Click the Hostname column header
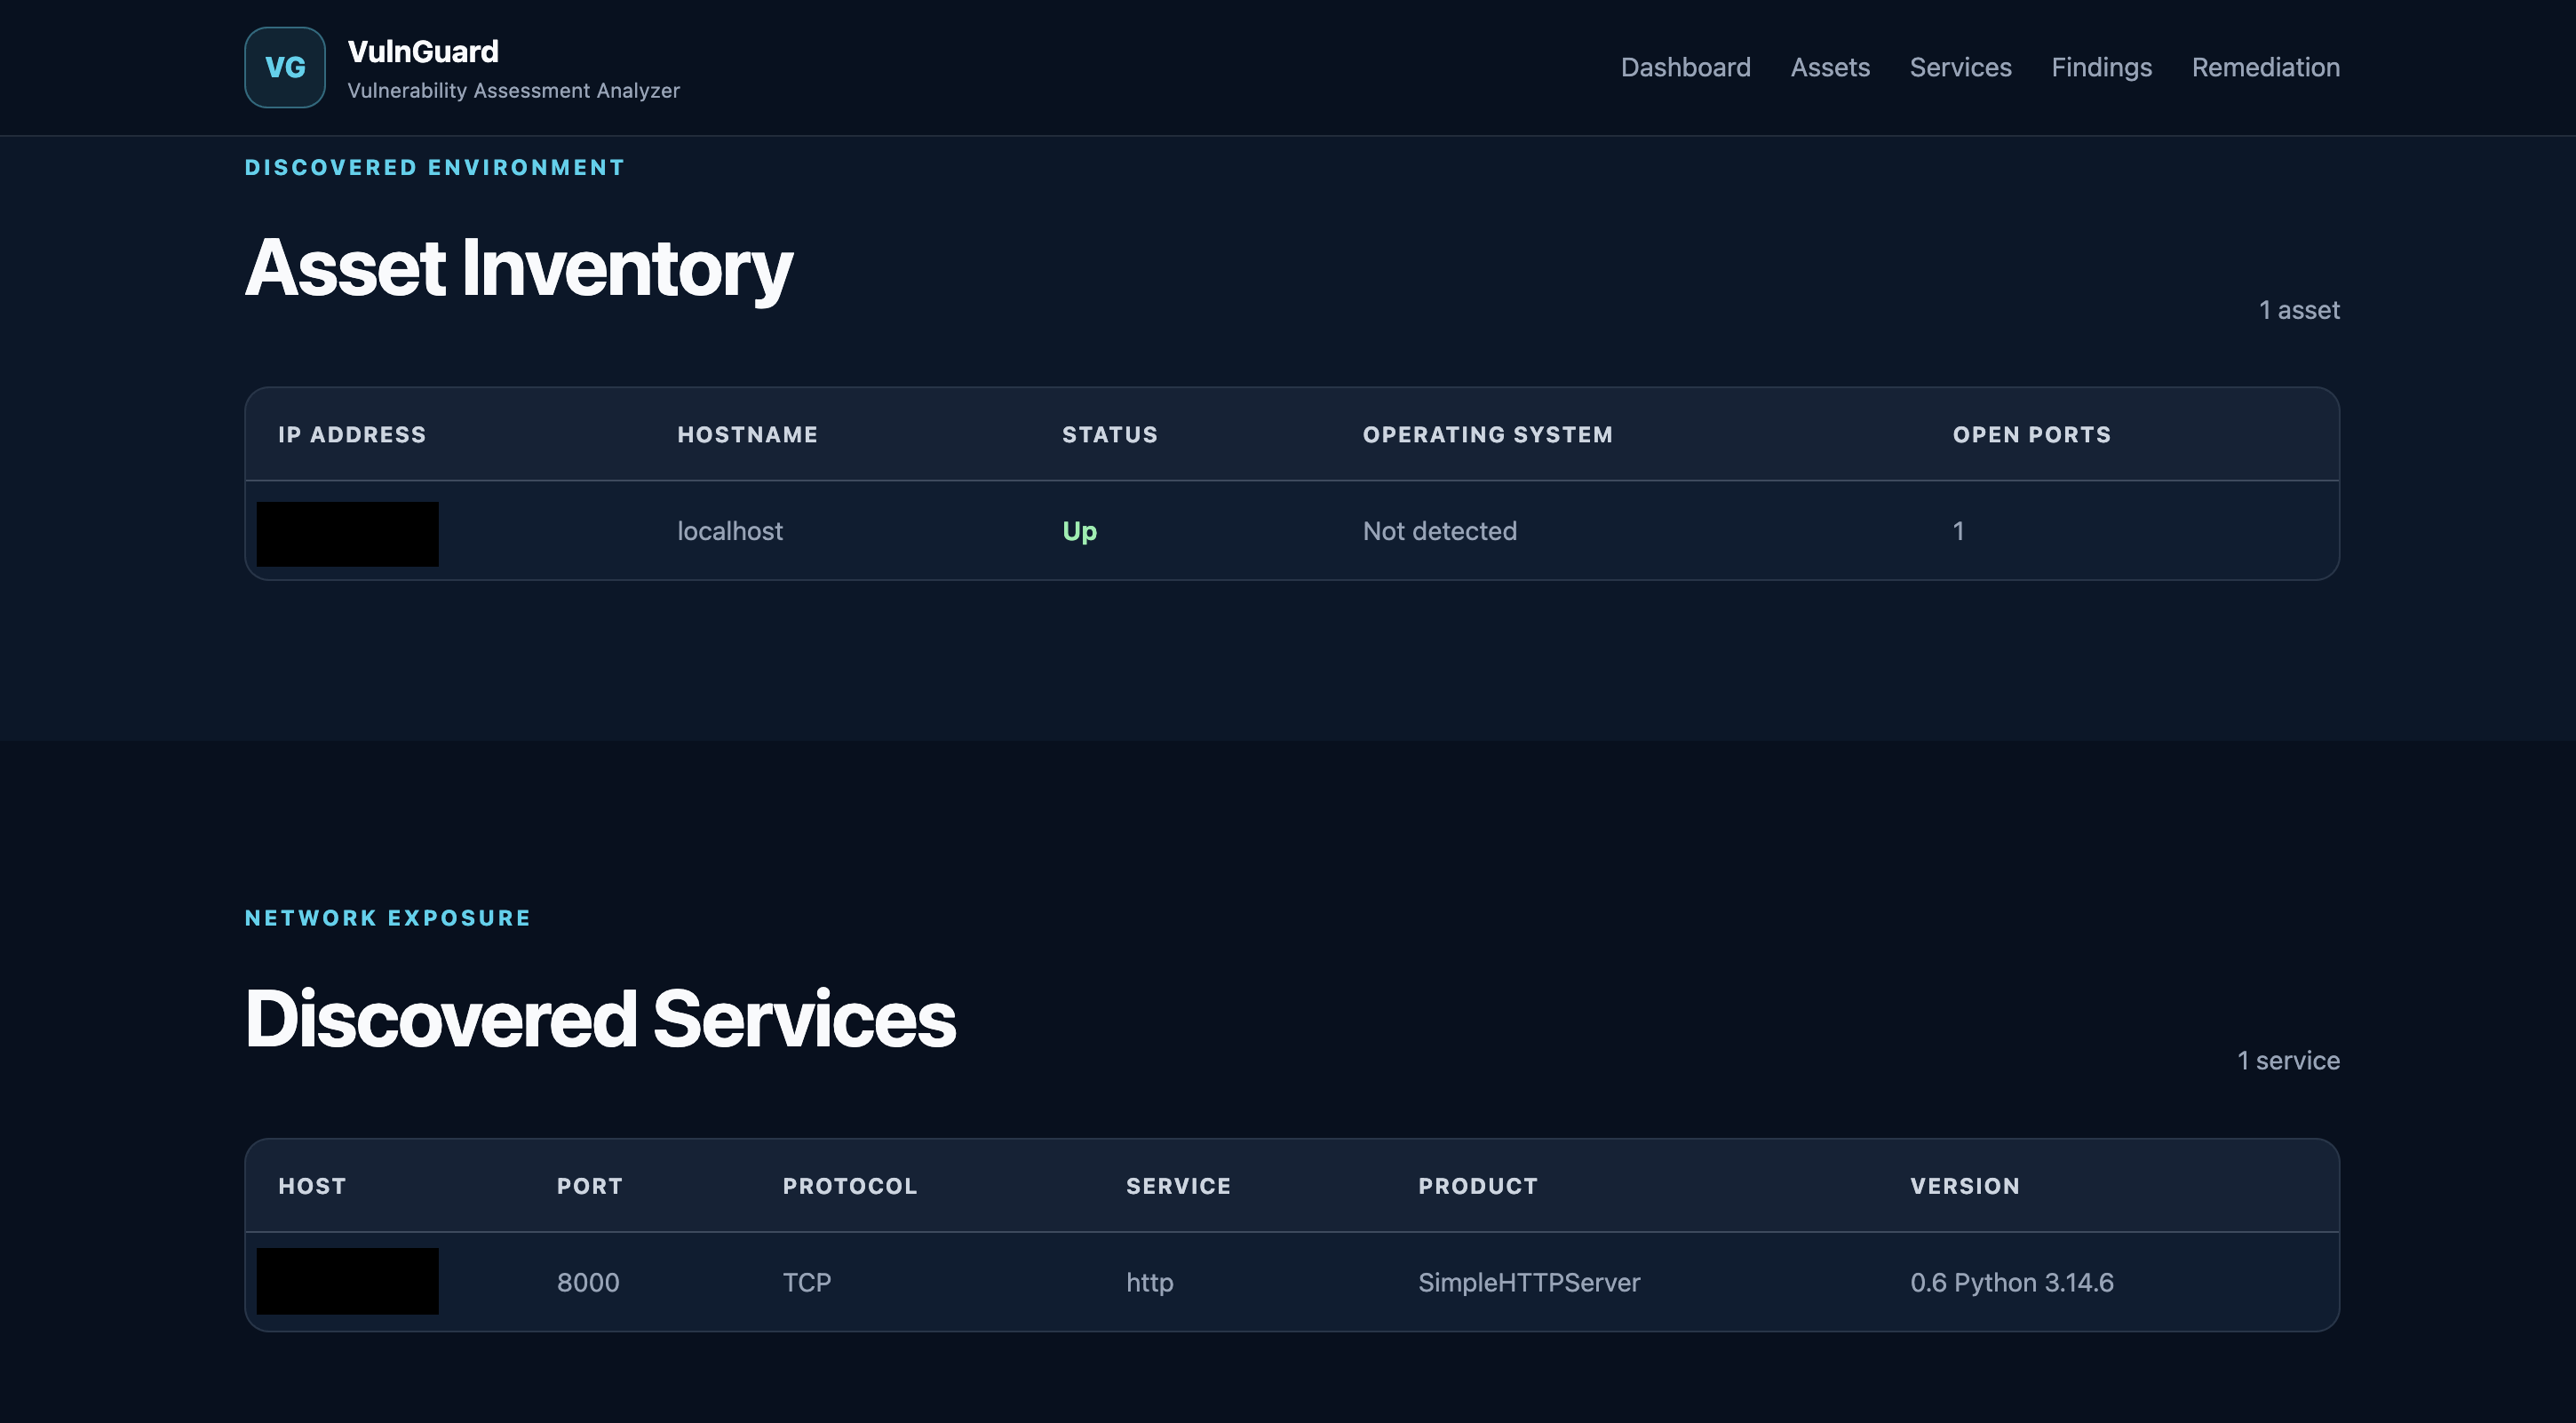The image size is (2576, 1423). point(747,434)
